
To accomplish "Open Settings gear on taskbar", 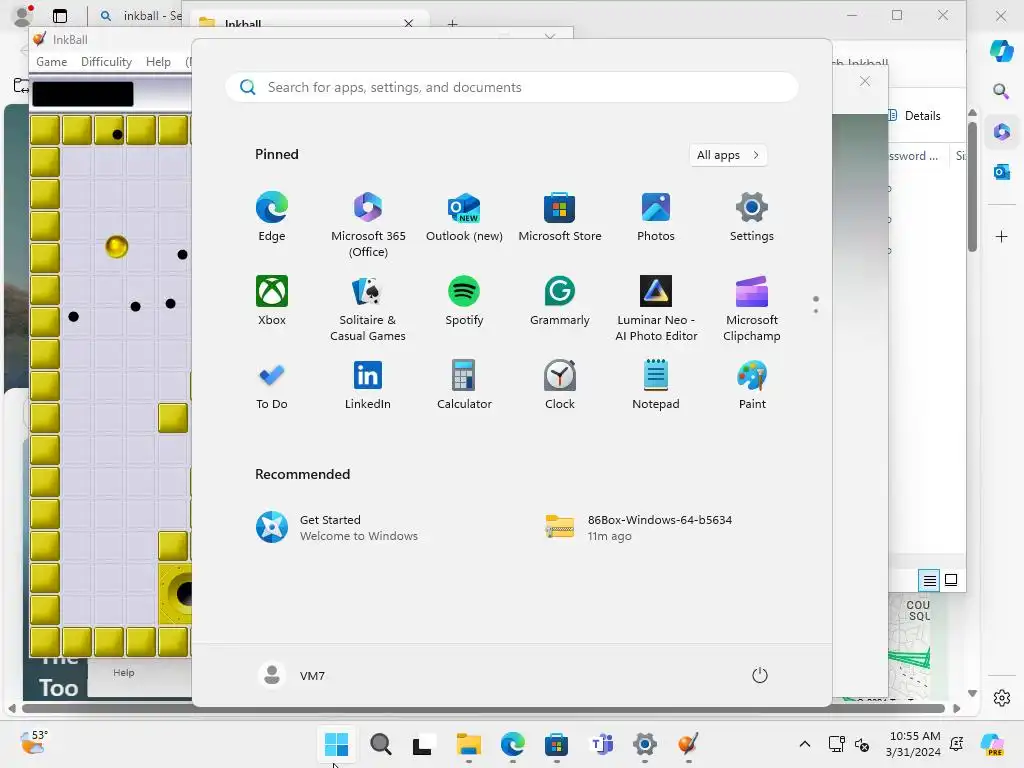I will pos(645,744).
